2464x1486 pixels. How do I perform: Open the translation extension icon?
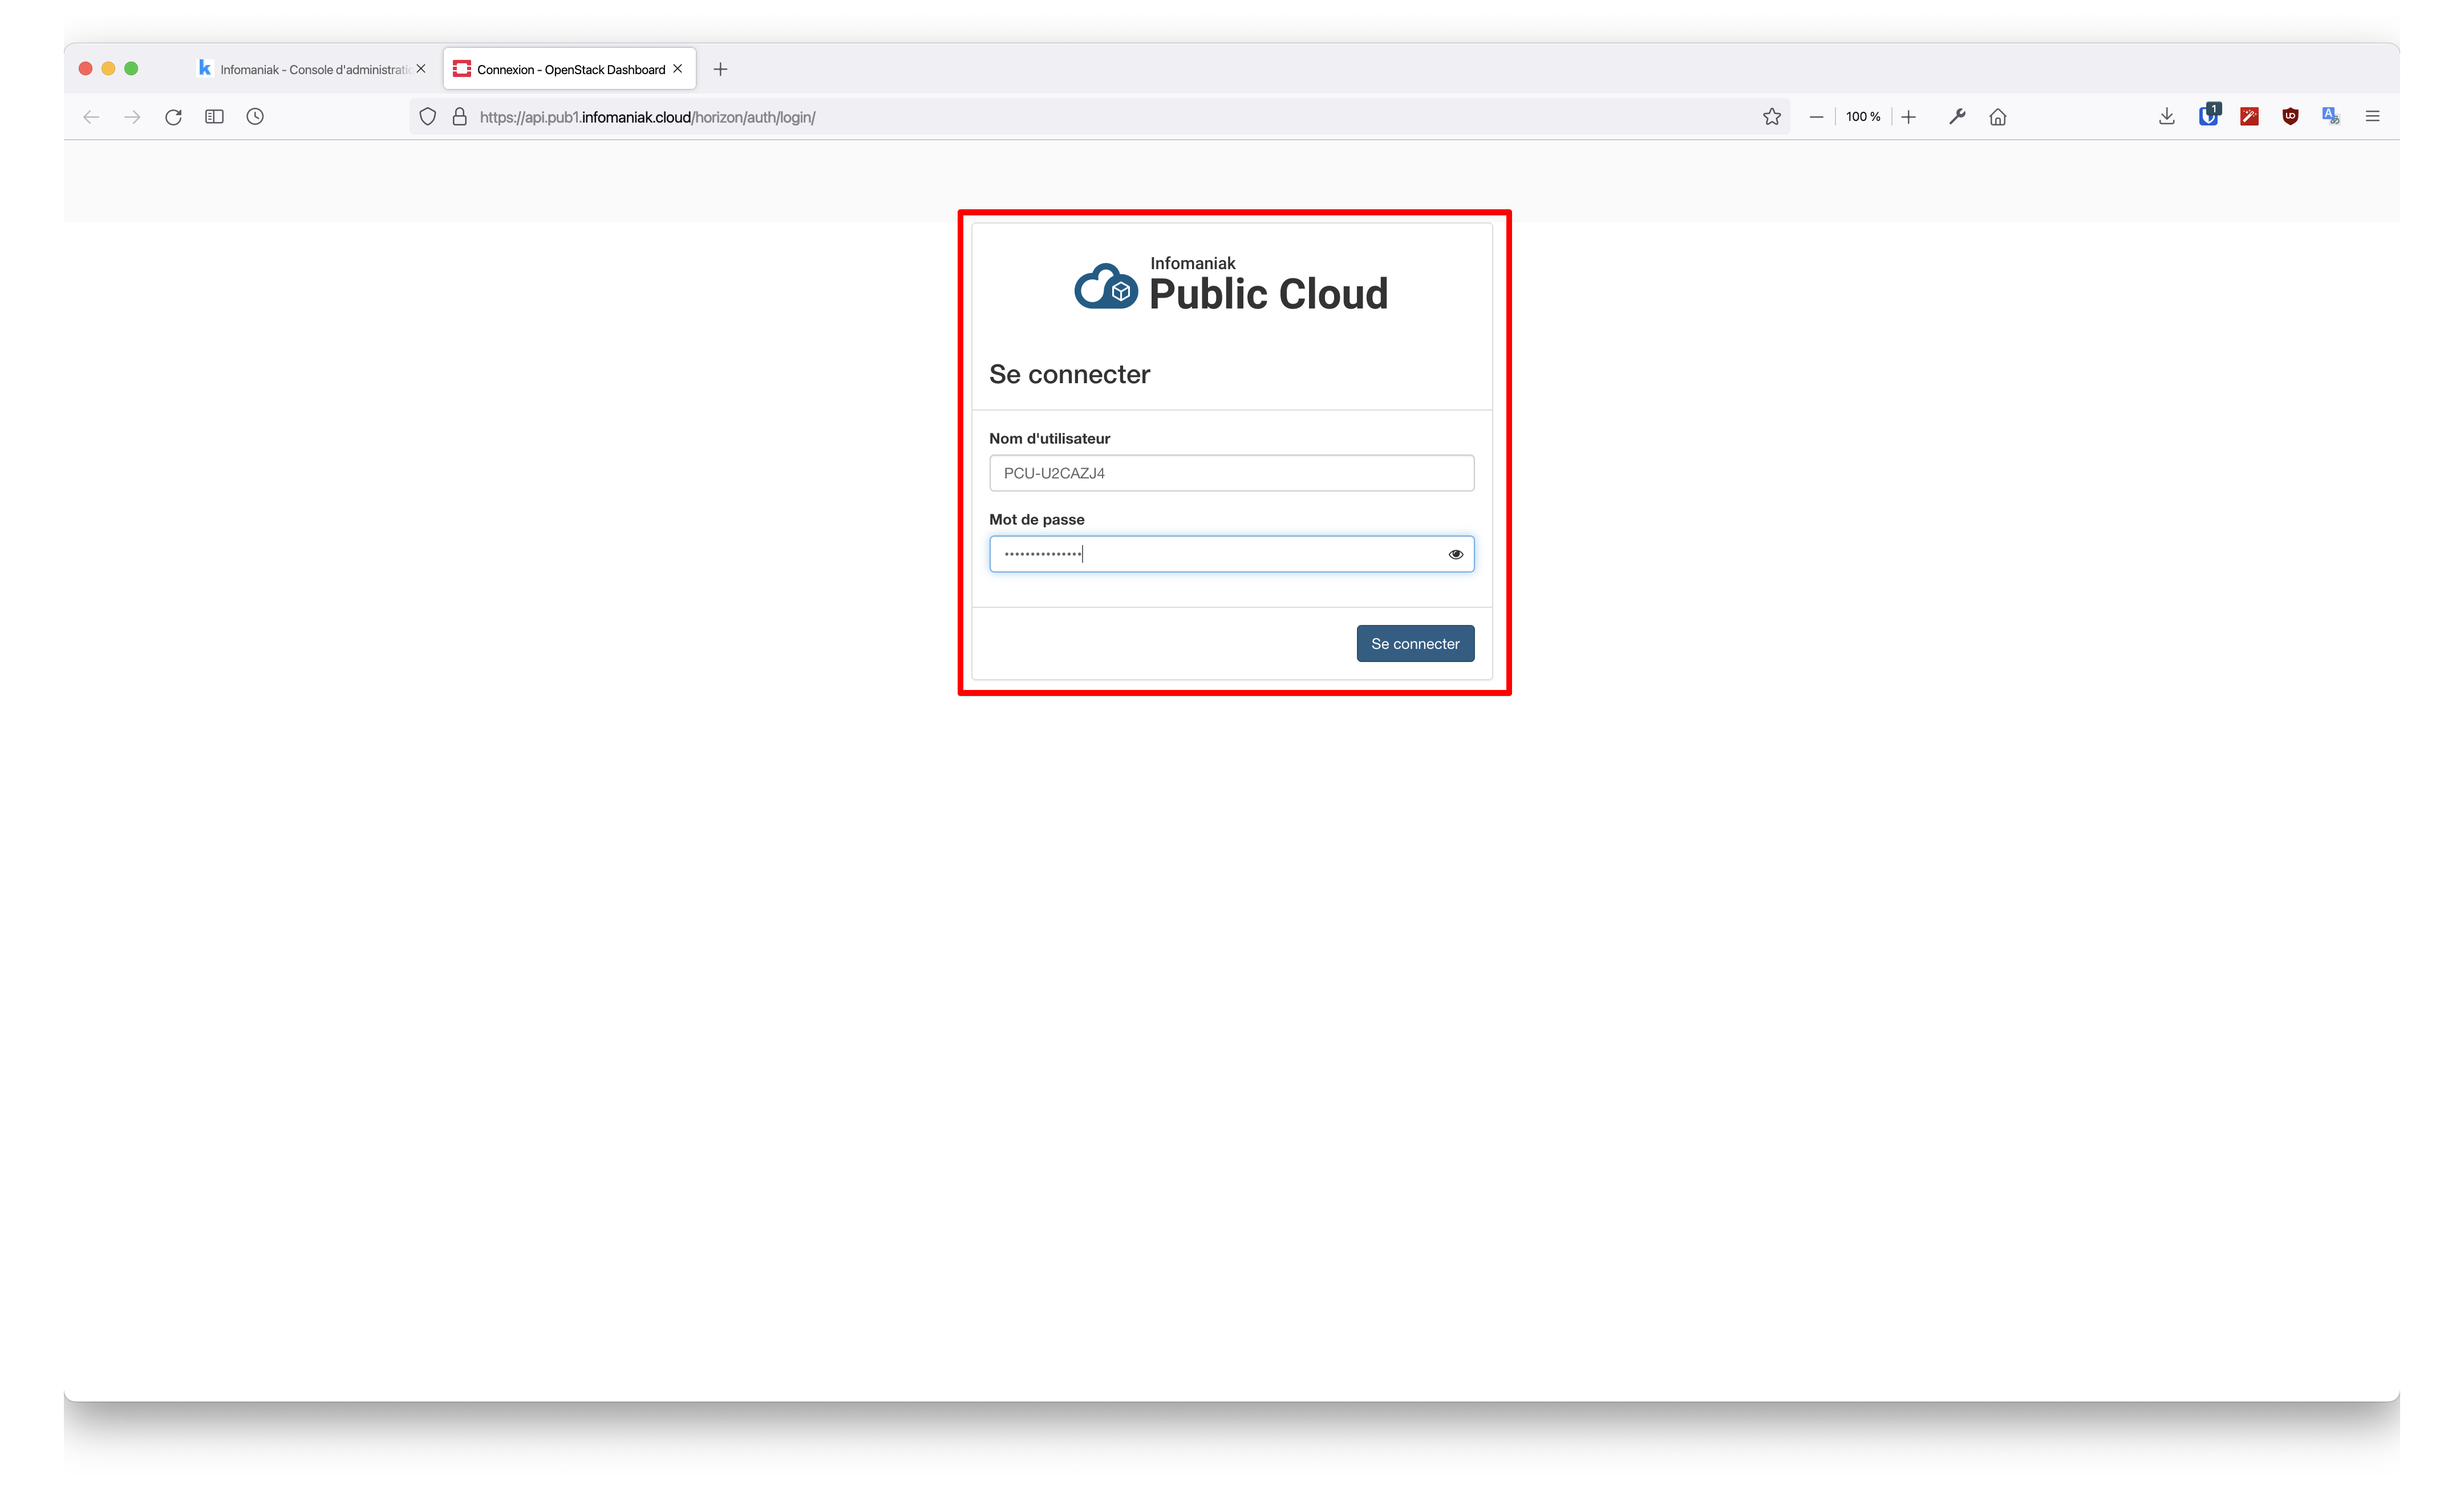click(x=2330, y=116)
